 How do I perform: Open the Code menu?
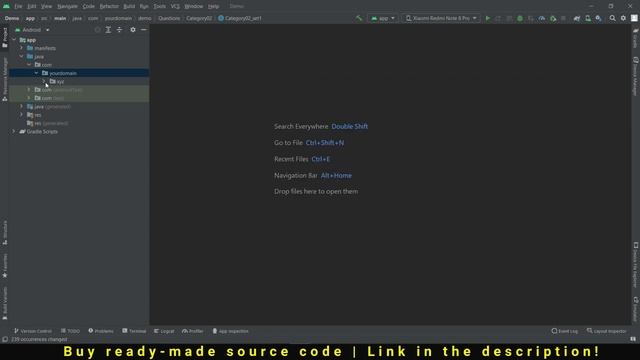pyautogui.click(x=89, y=7)
